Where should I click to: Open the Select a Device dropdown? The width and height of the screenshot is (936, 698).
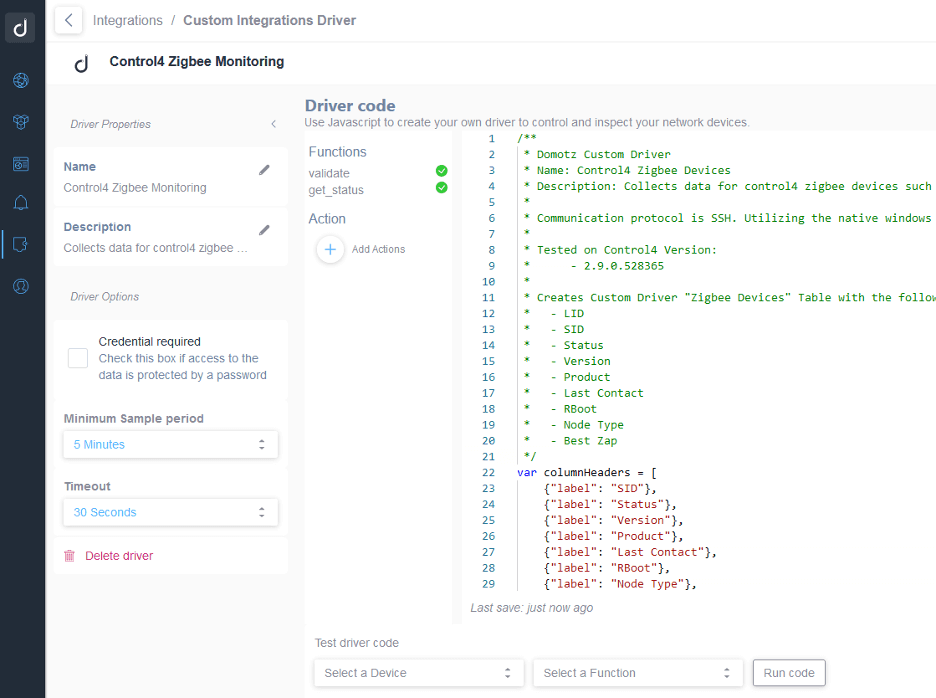tap(419, 673)
